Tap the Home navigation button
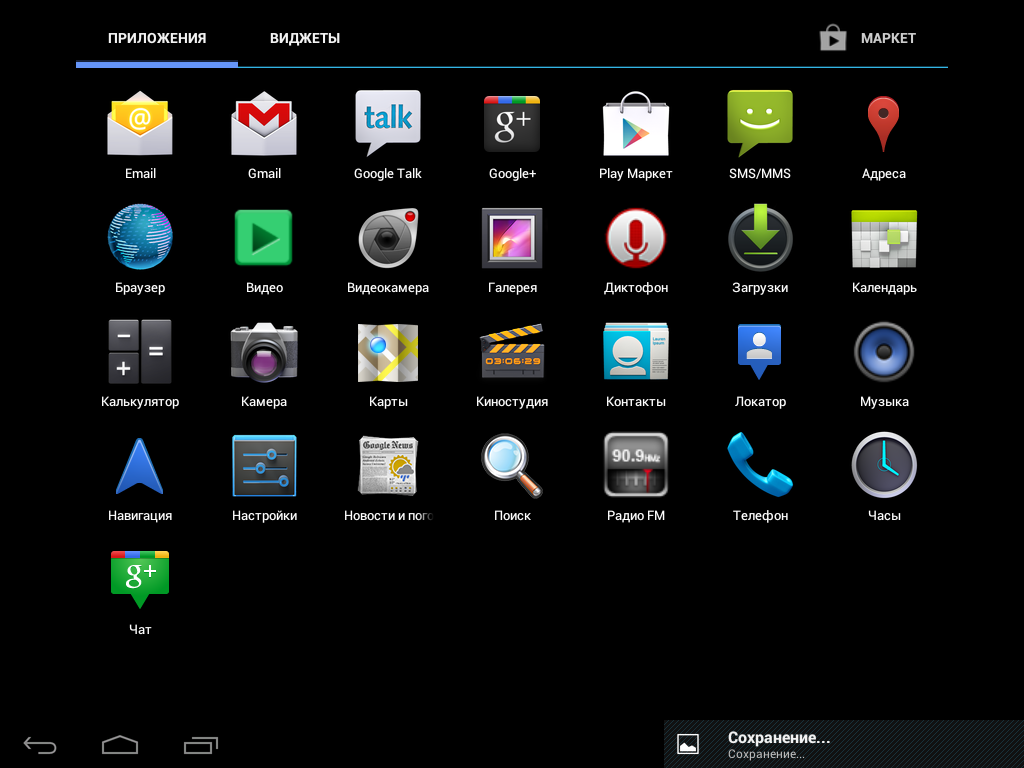Image resolution: width=1024 pixels, height=768 pixels. tap(120, 744)
